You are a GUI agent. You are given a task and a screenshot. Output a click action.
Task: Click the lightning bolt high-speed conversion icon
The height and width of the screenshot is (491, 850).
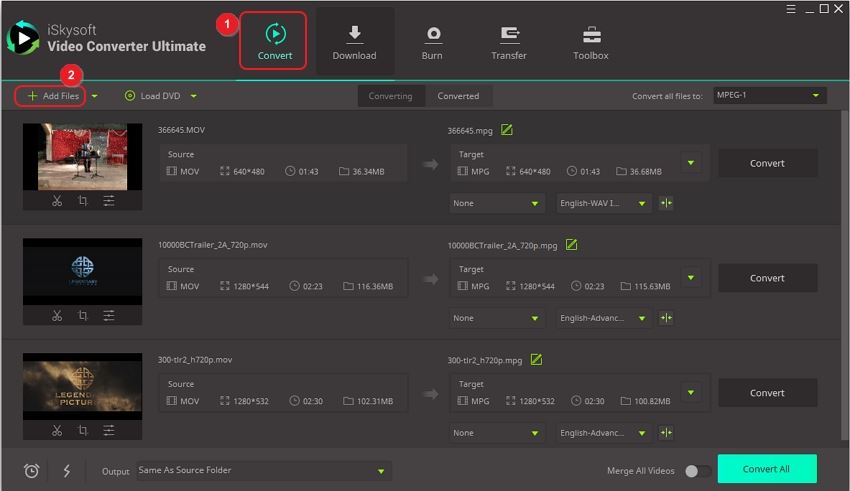pyautogui.click(x=66, y=470)
